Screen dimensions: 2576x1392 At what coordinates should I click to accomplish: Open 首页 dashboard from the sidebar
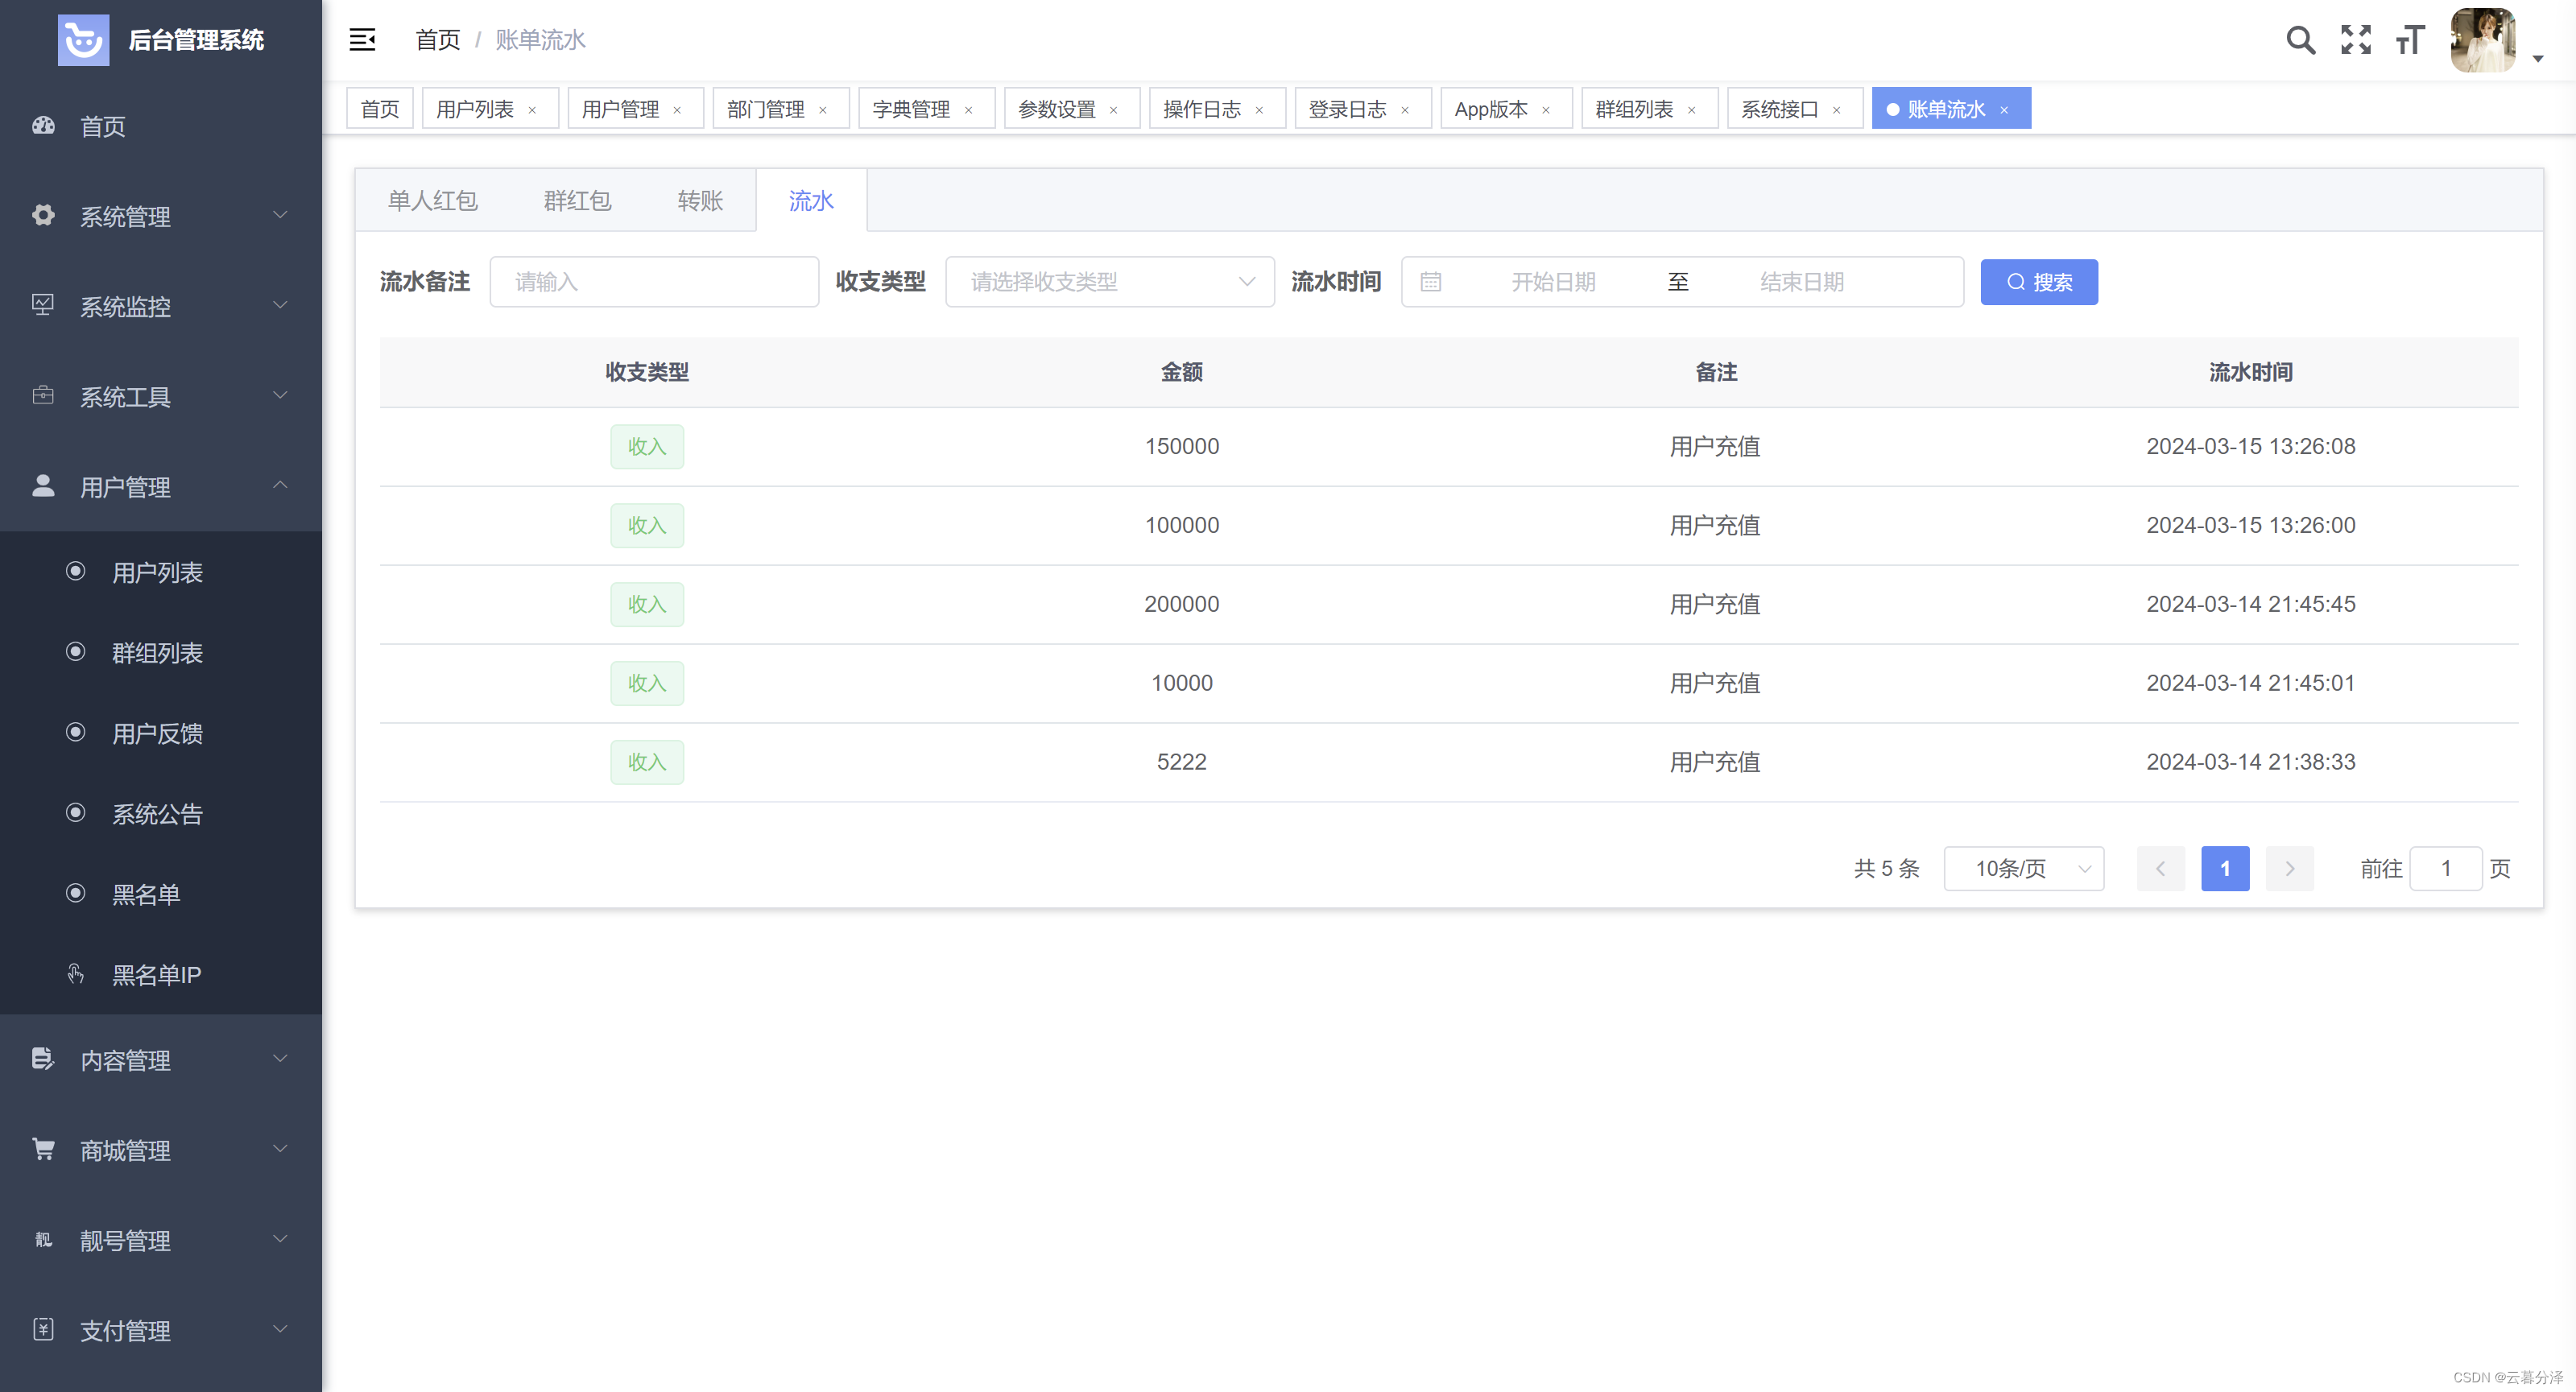(102, 126)
